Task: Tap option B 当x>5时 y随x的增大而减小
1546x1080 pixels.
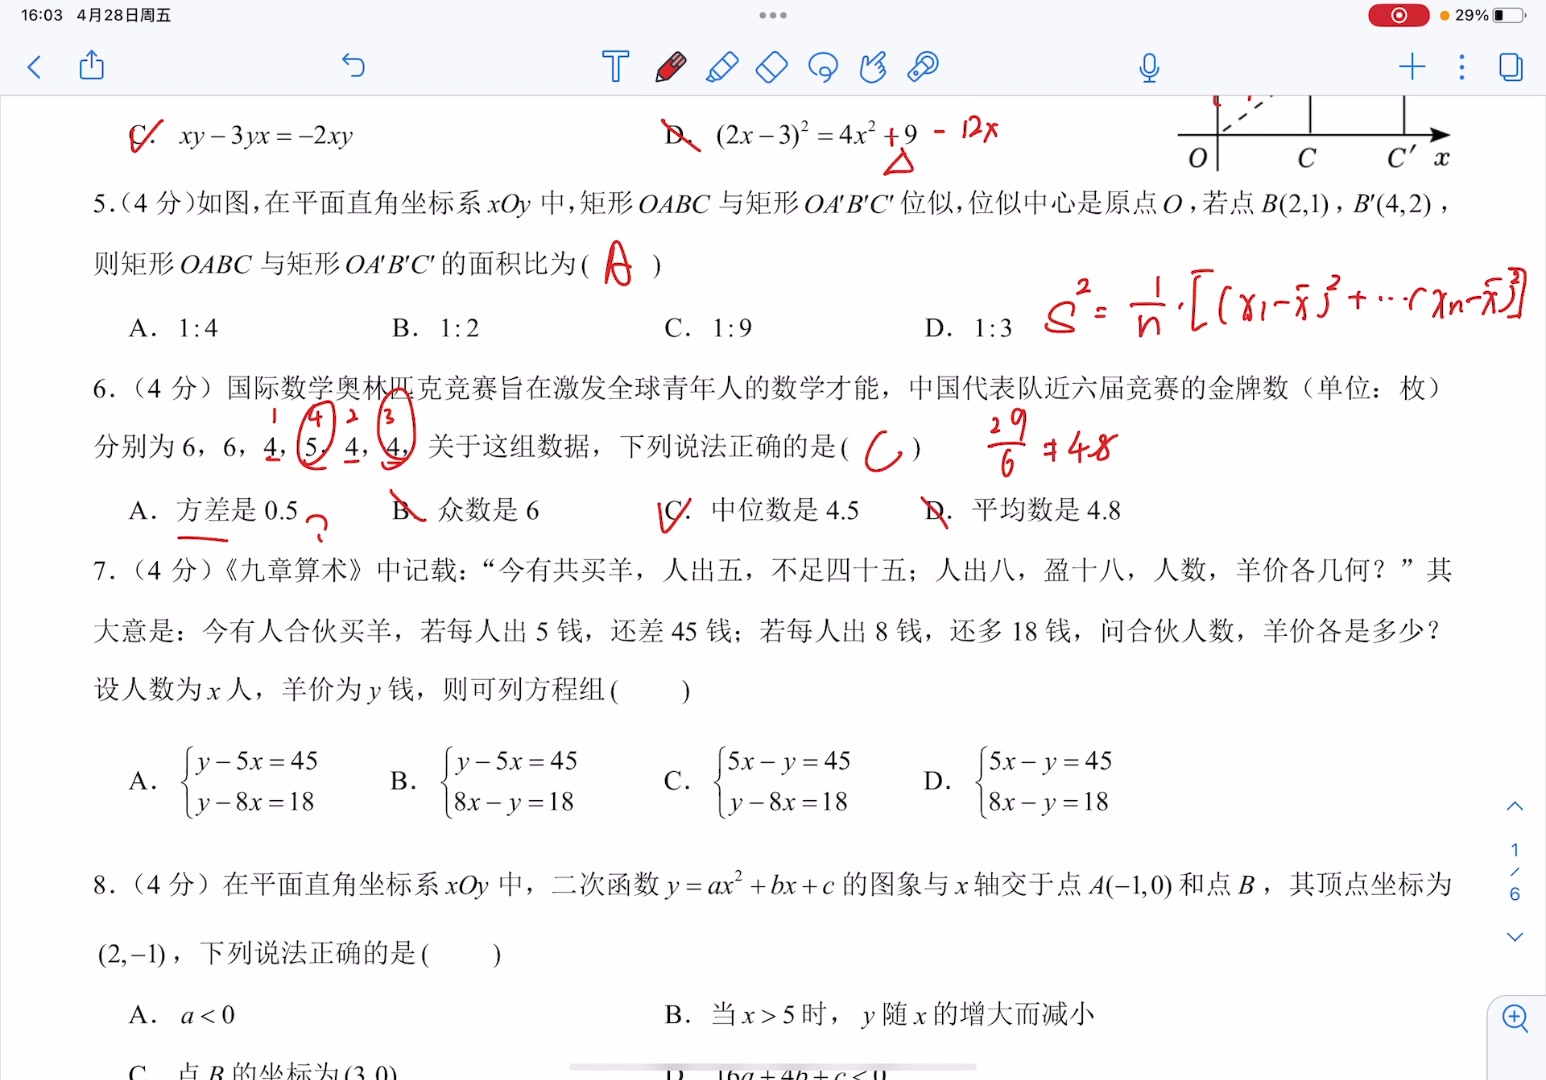Action: click(879, 1015)
